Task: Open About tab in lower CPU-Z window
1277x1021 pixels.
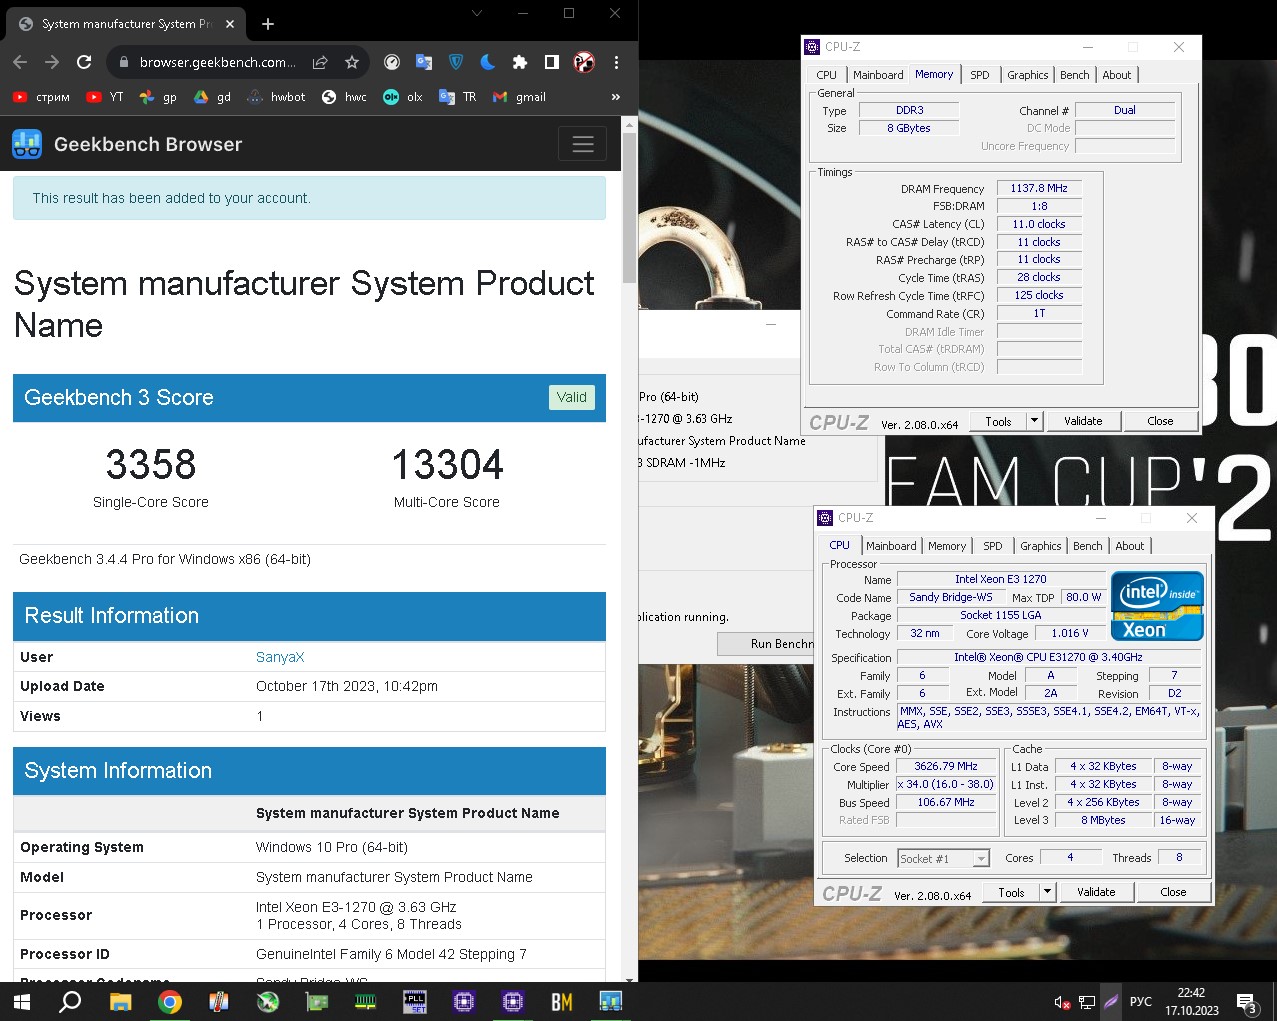Action: [x=1130, y=546]
